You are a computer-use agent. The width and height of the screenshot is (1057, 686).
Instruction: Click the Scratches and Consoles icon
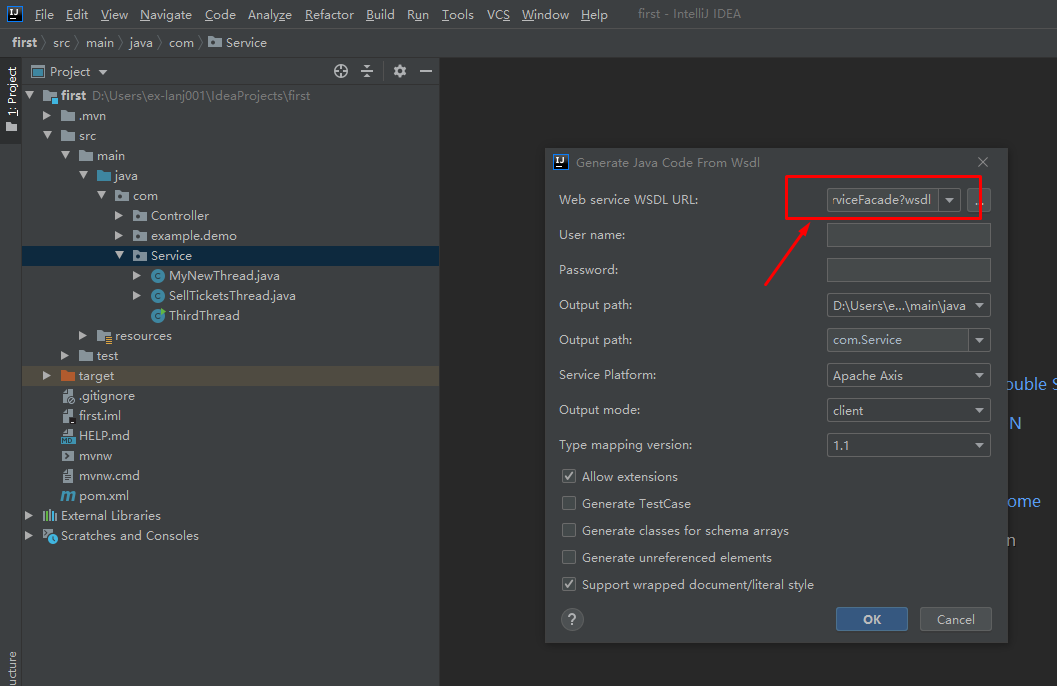coord(50,536)
